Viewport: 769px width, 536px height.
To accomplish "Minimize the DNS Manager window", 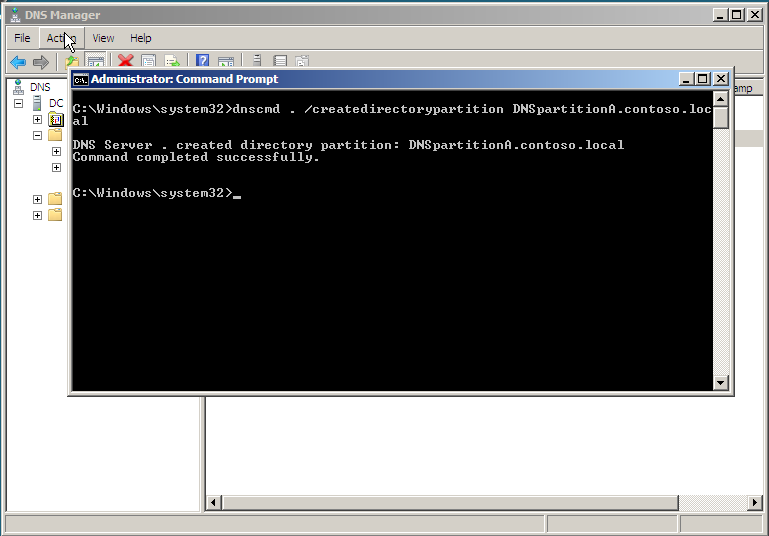I will (720, 15).
